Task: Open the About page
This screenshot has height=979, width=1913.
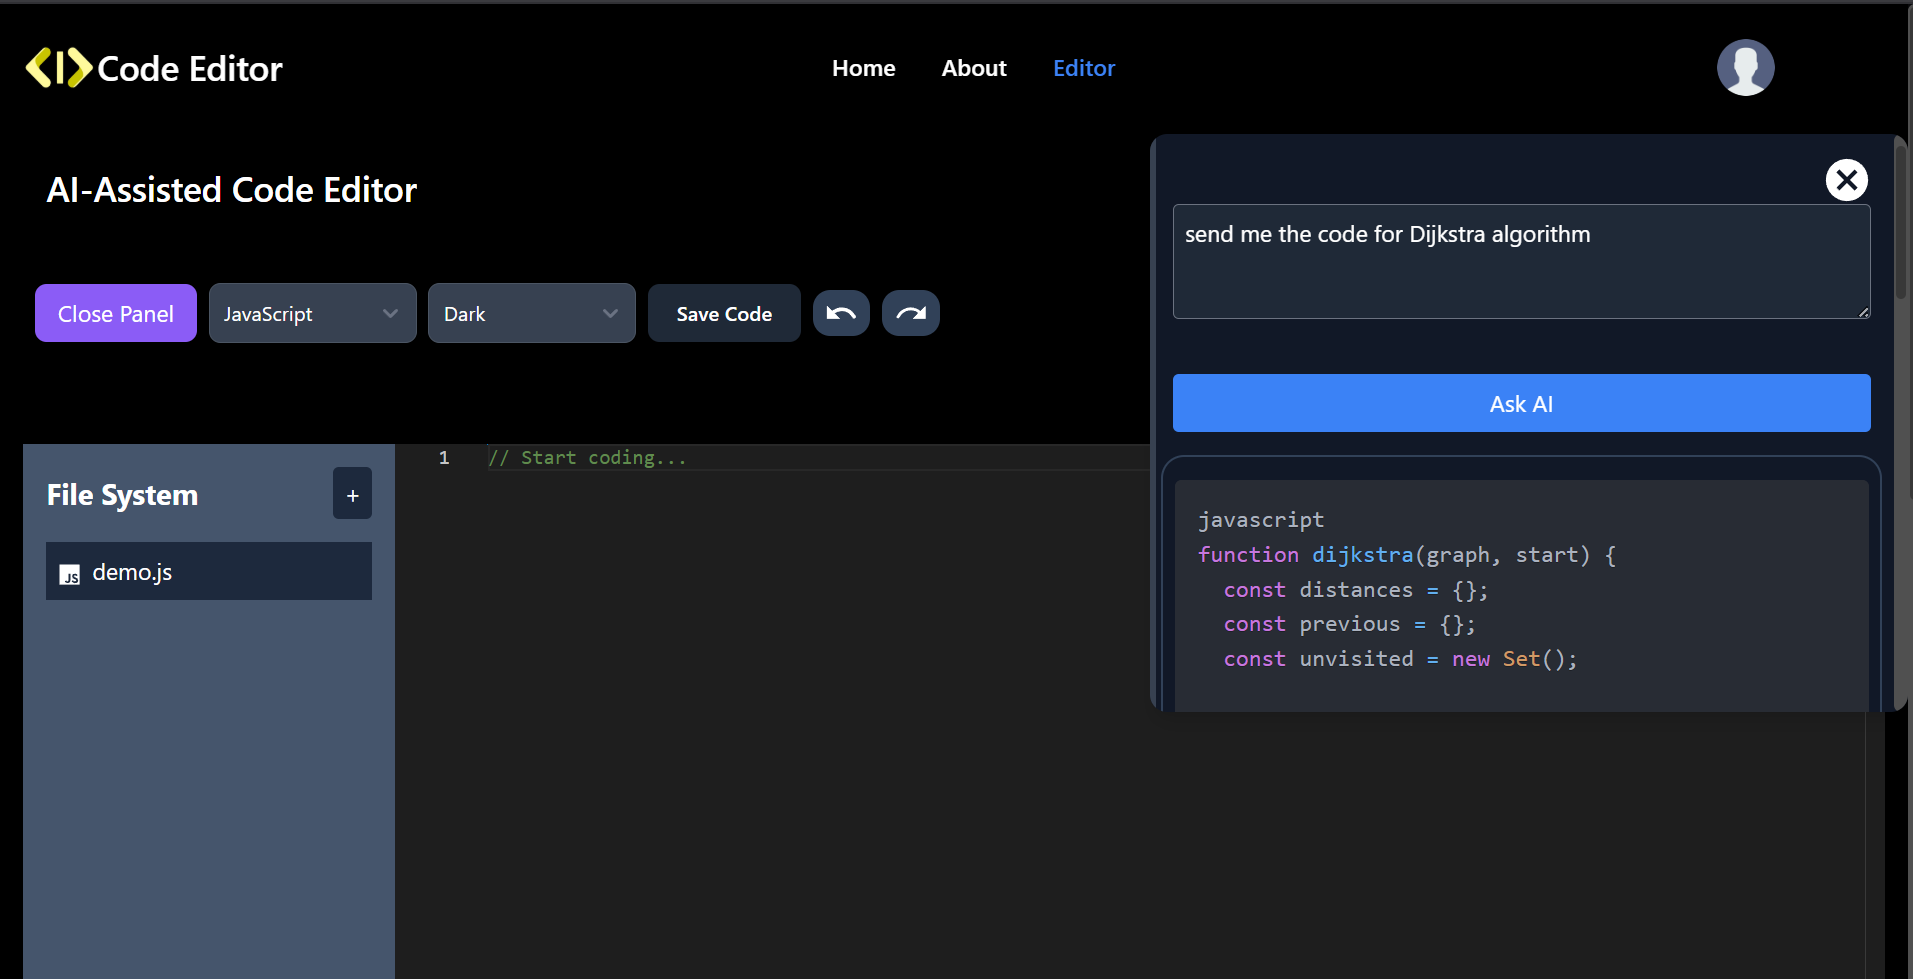Action: tap(973, 68)
